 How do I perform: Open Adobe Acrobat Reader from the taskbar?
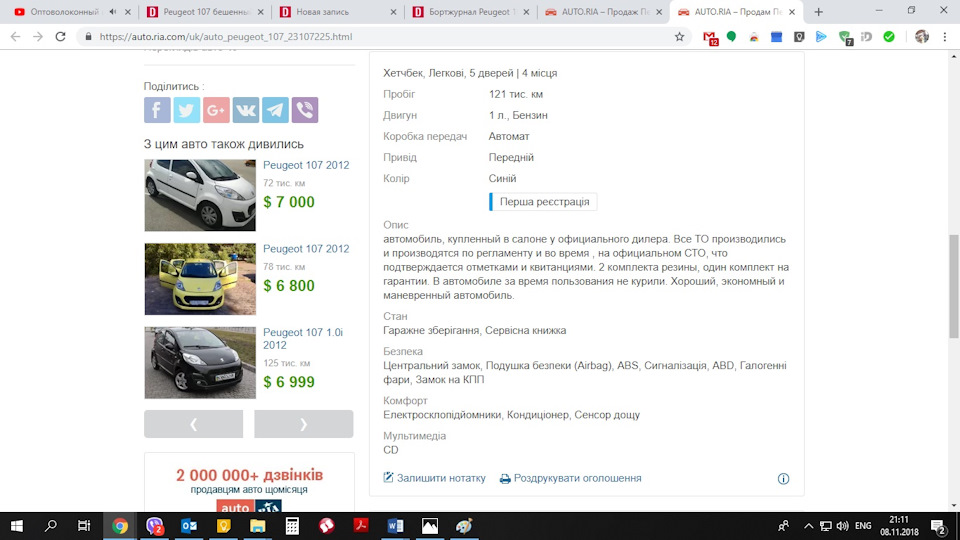pyautogui.click(x=361, y=526)
